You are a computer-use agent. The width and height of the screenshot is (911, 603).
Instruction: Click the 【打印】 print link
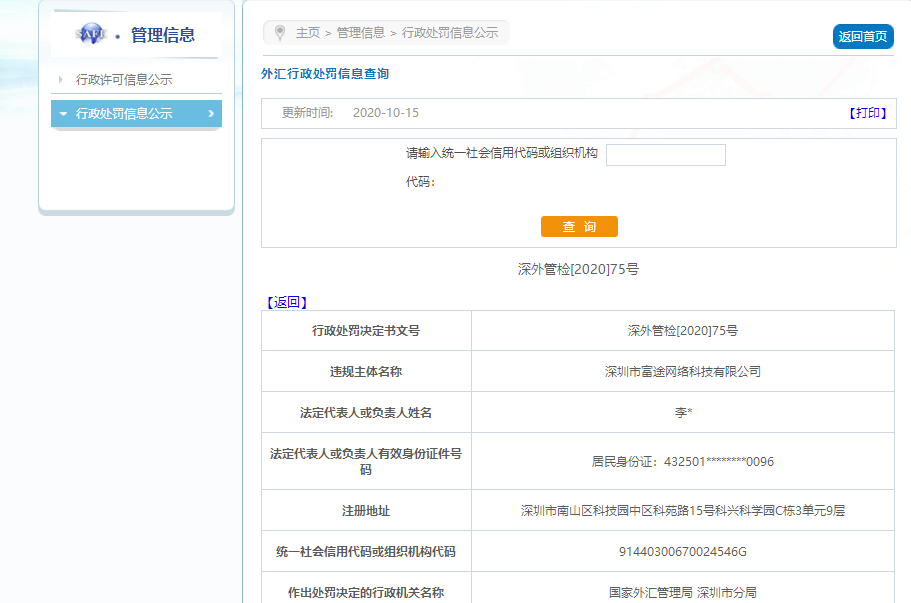pos(867,113)
